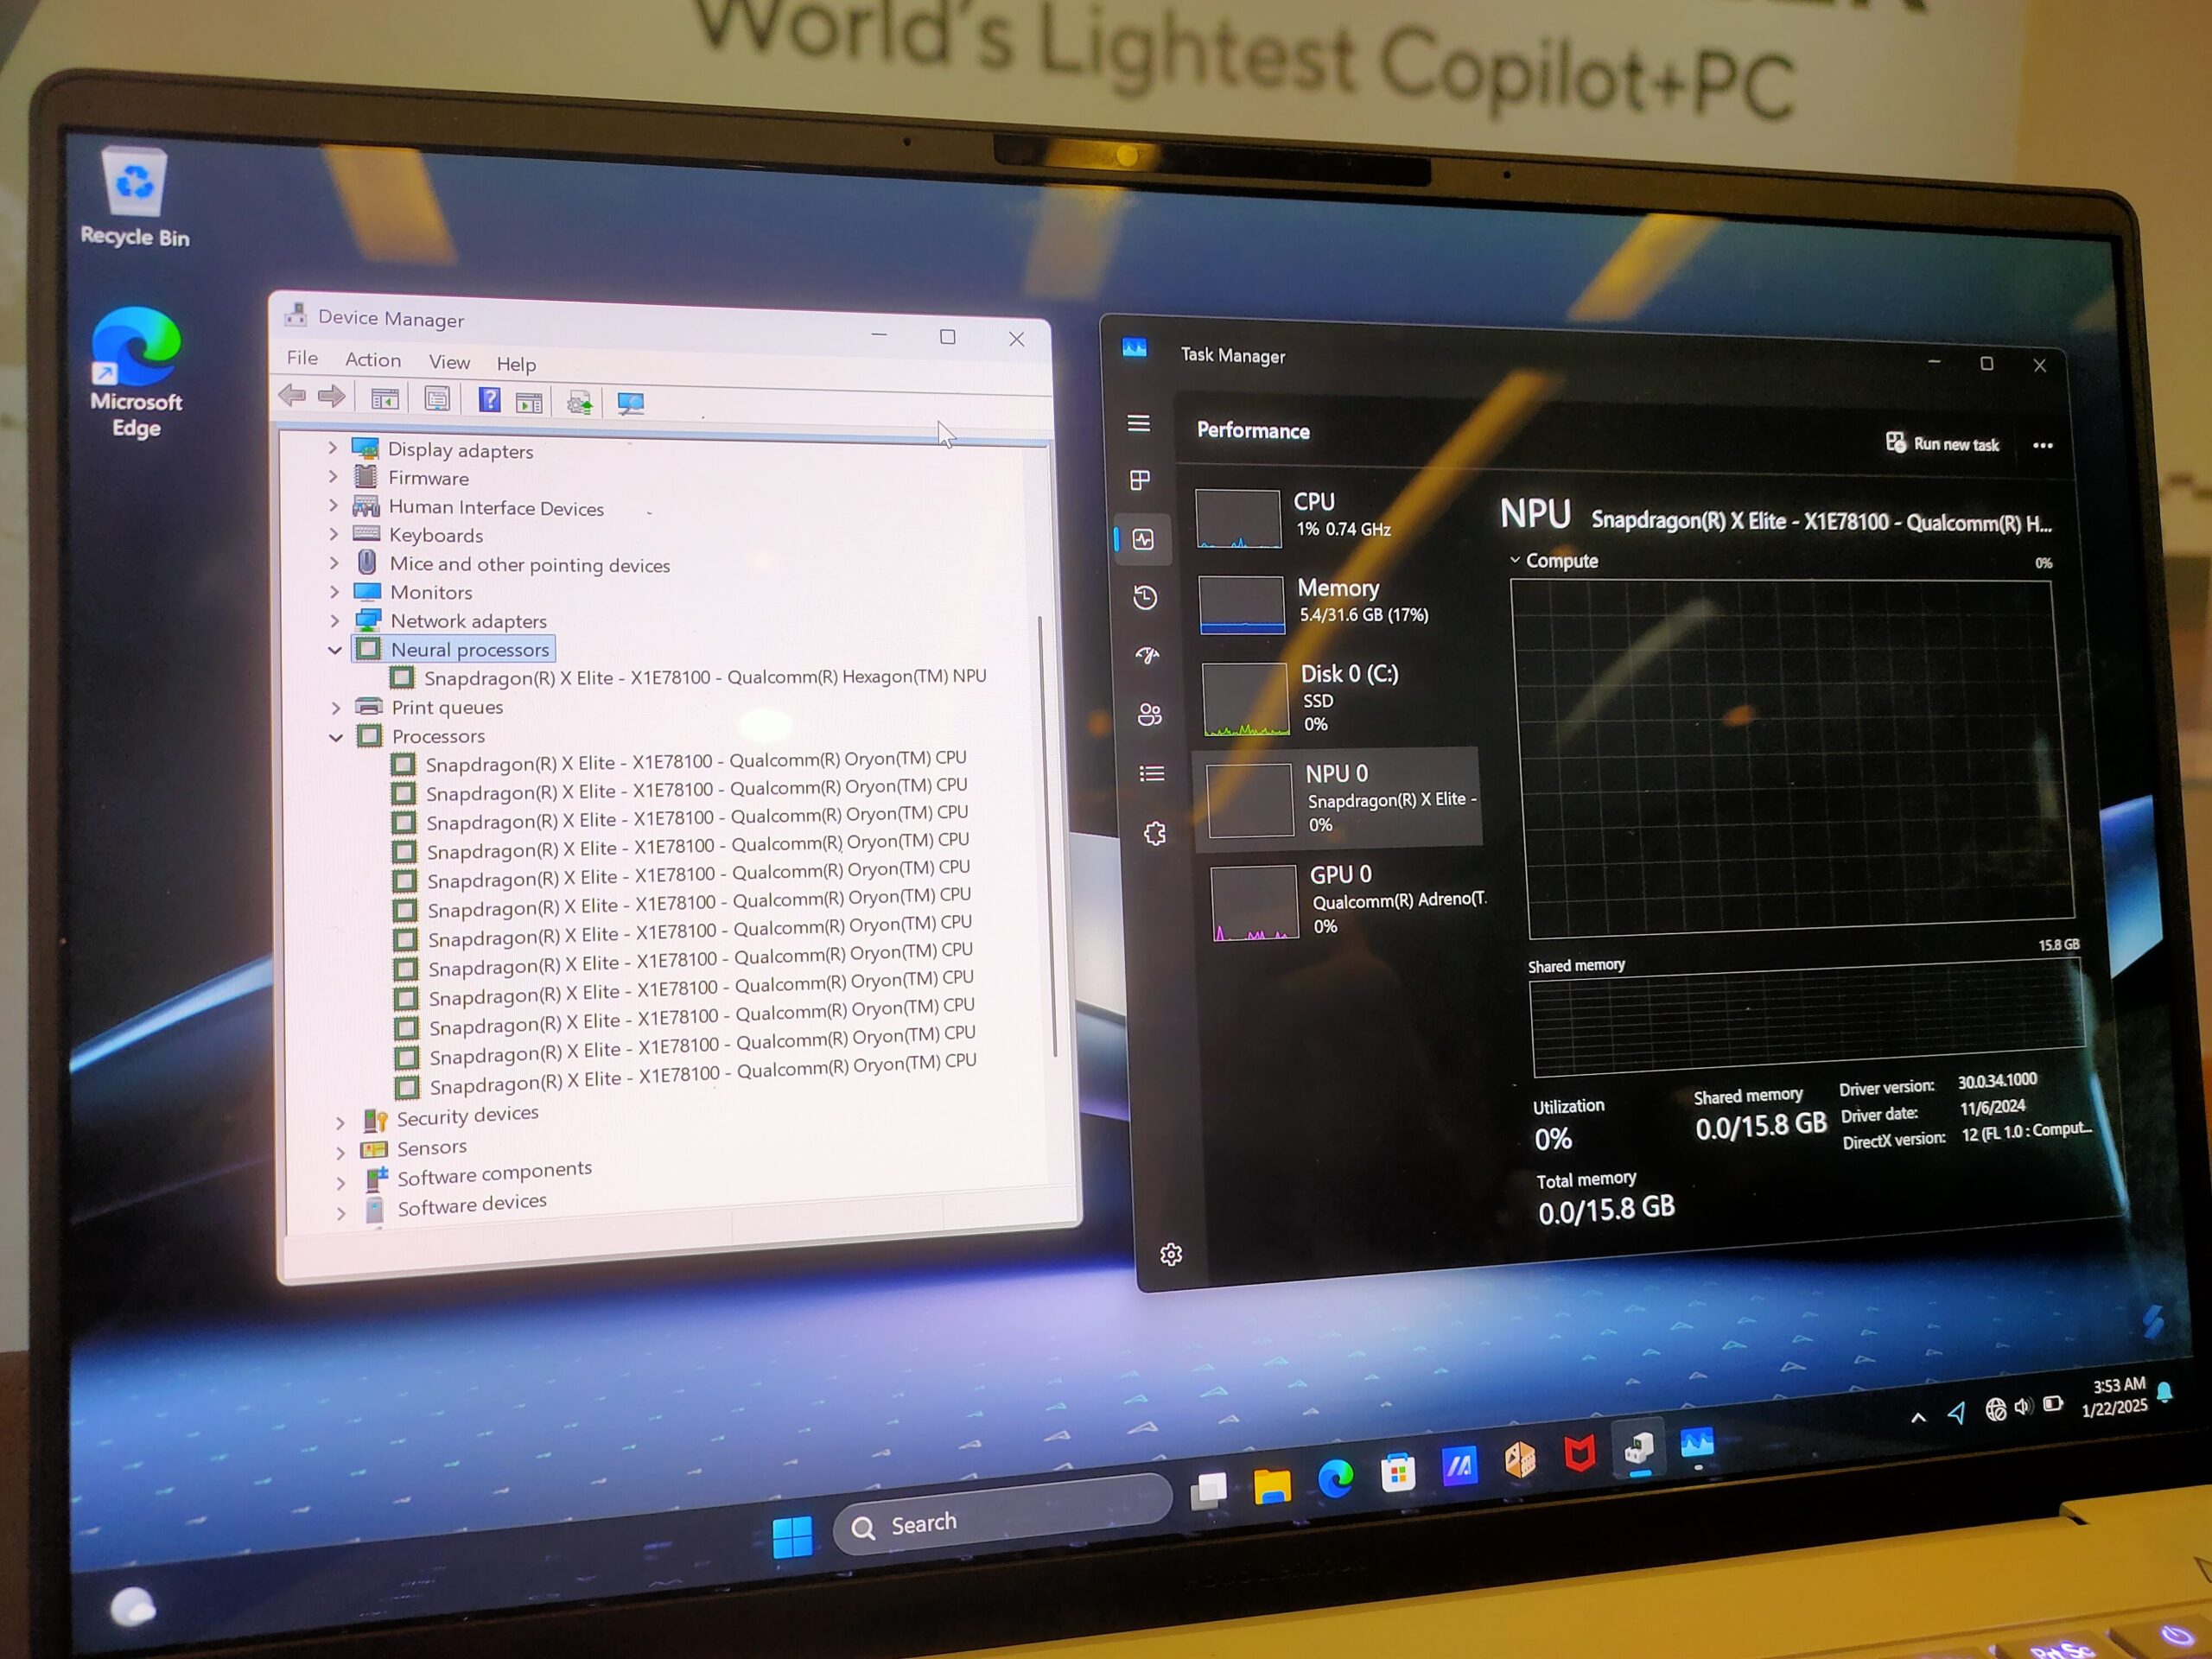Image resolution: width=2212 pixels, height=1659 pixels.
Task: Open the Help menu in Device Manager
Action: [516, 364]
